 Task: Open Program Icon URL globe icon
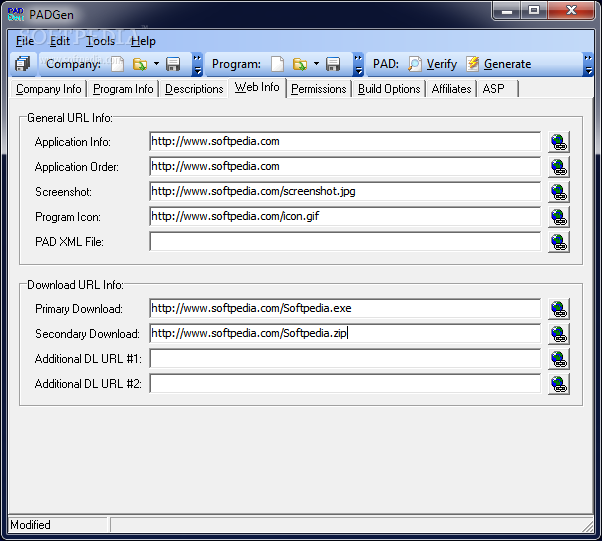(559, 217)
